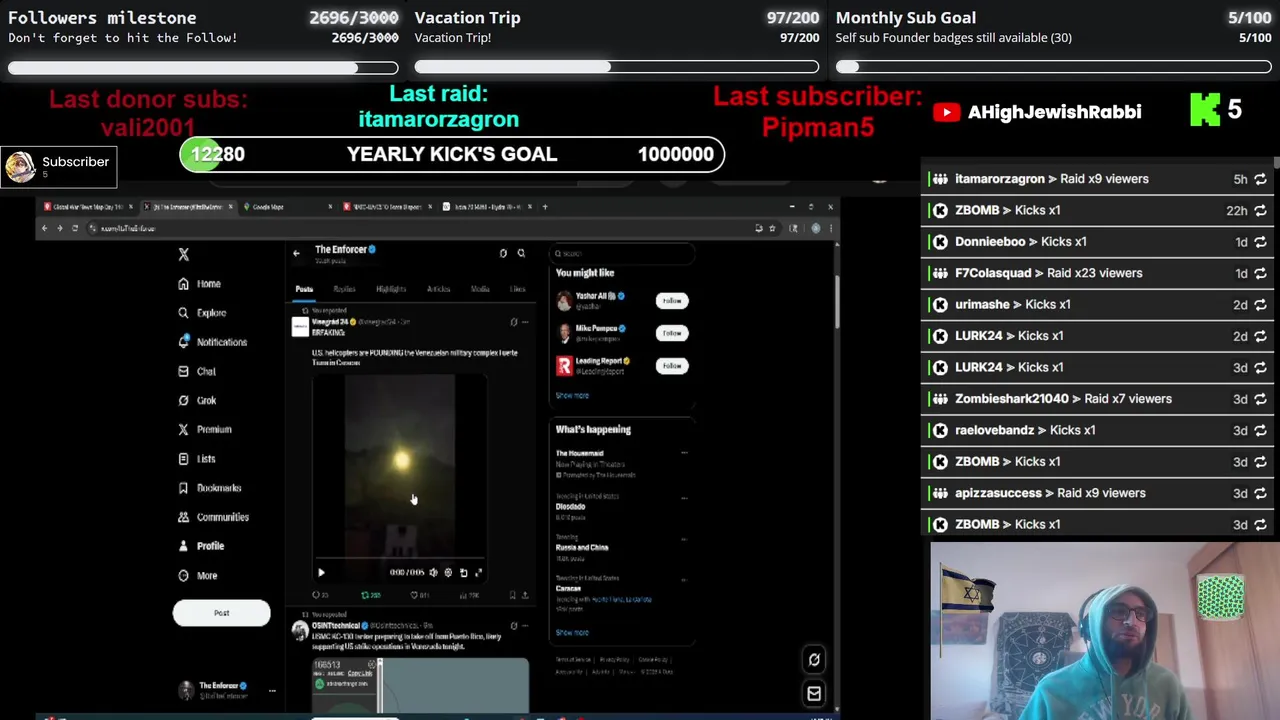Open more menu on OSINTtechnical post
1280x720 pixels.
(x=525, y=626)
